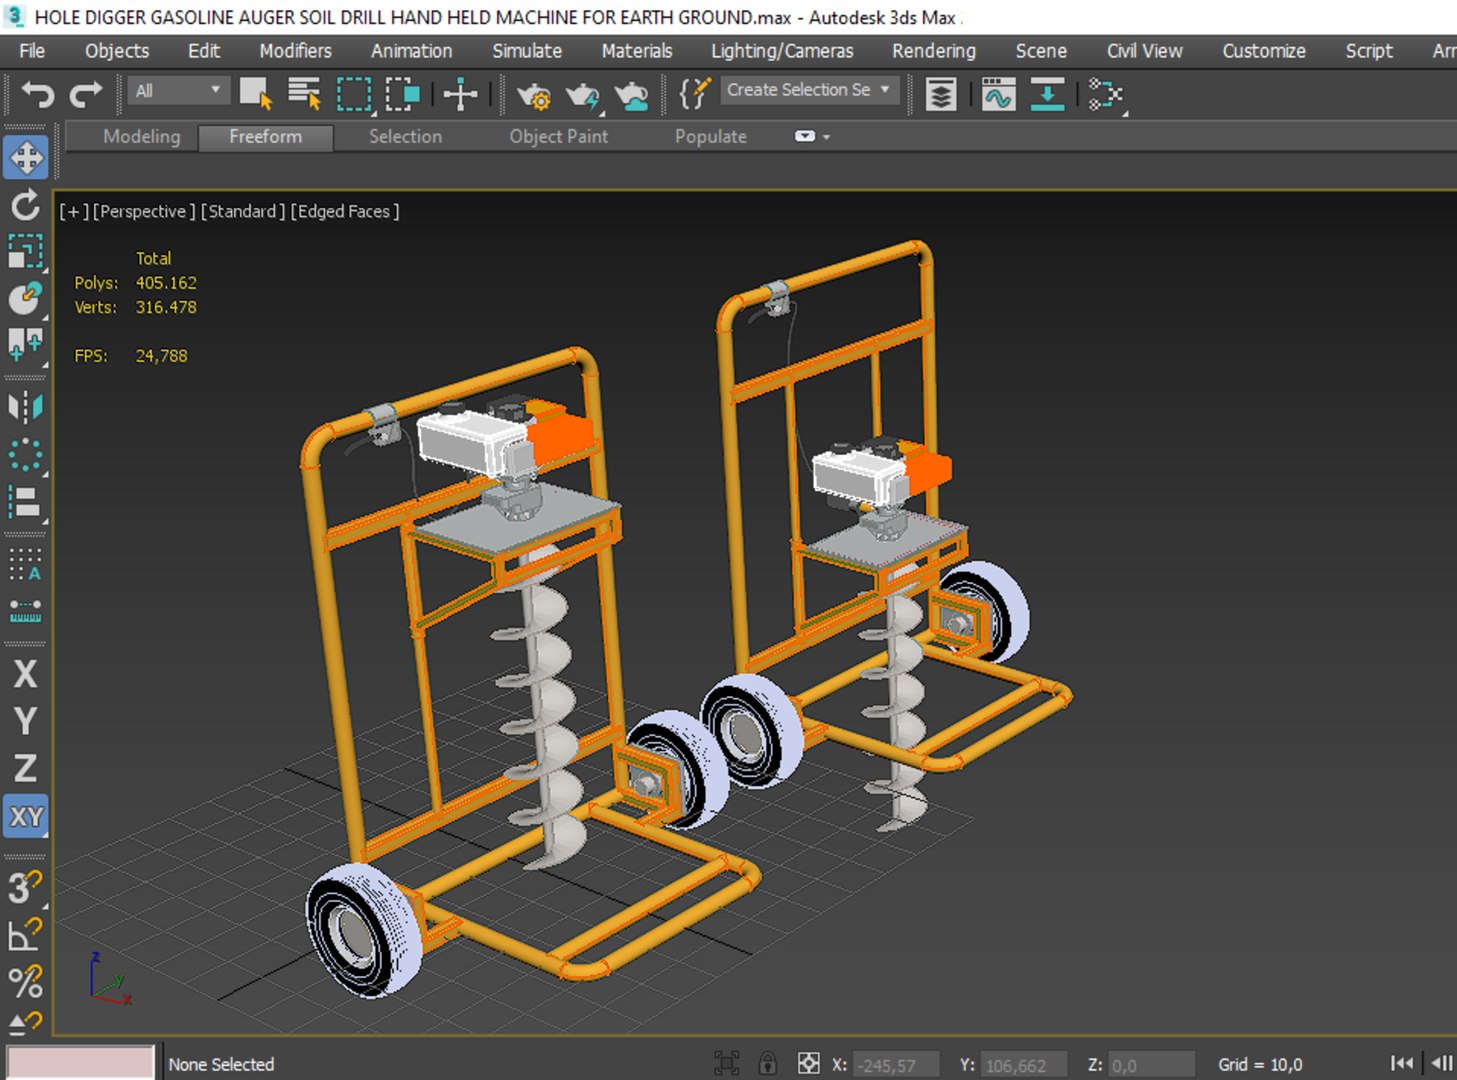Activate the Select Object tool
This screenshot has width=1457, height=1080.
(x=256, y=94)
